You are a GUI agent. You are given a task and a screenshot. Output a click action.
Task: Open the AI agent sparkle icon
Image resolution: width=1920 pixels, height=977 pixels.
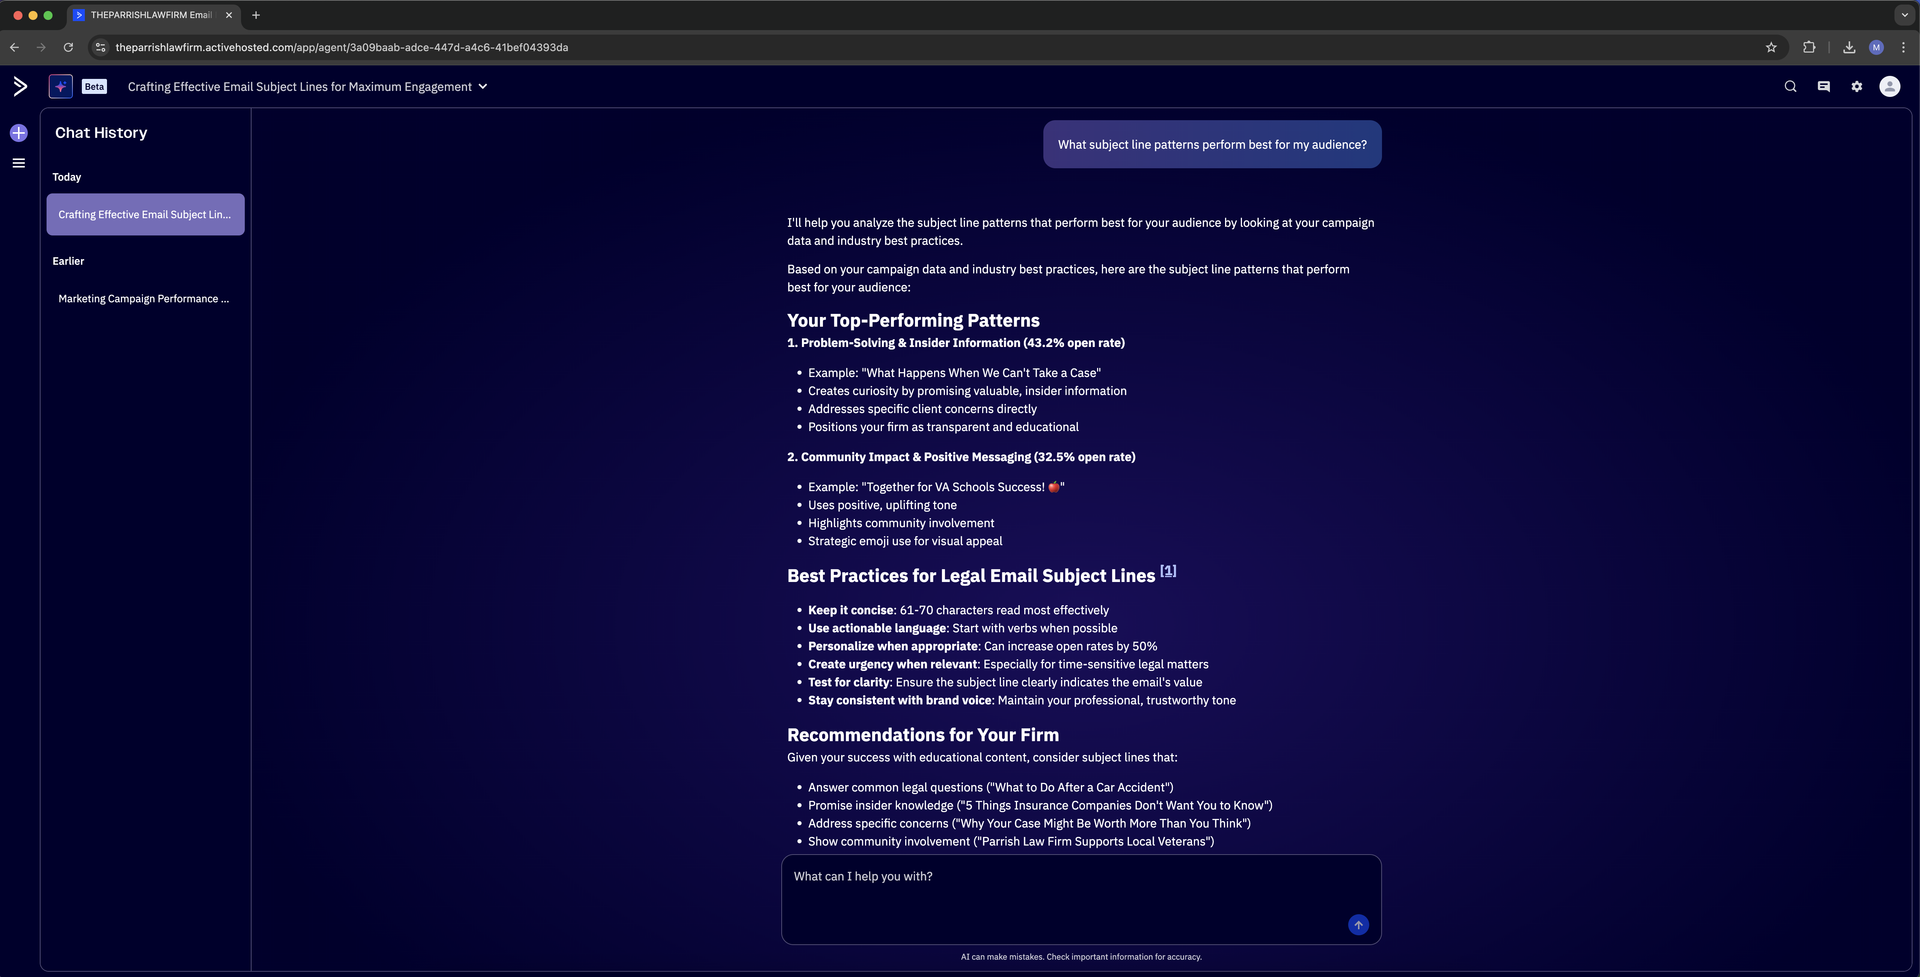pyautogui.click(x=61, y=87)
